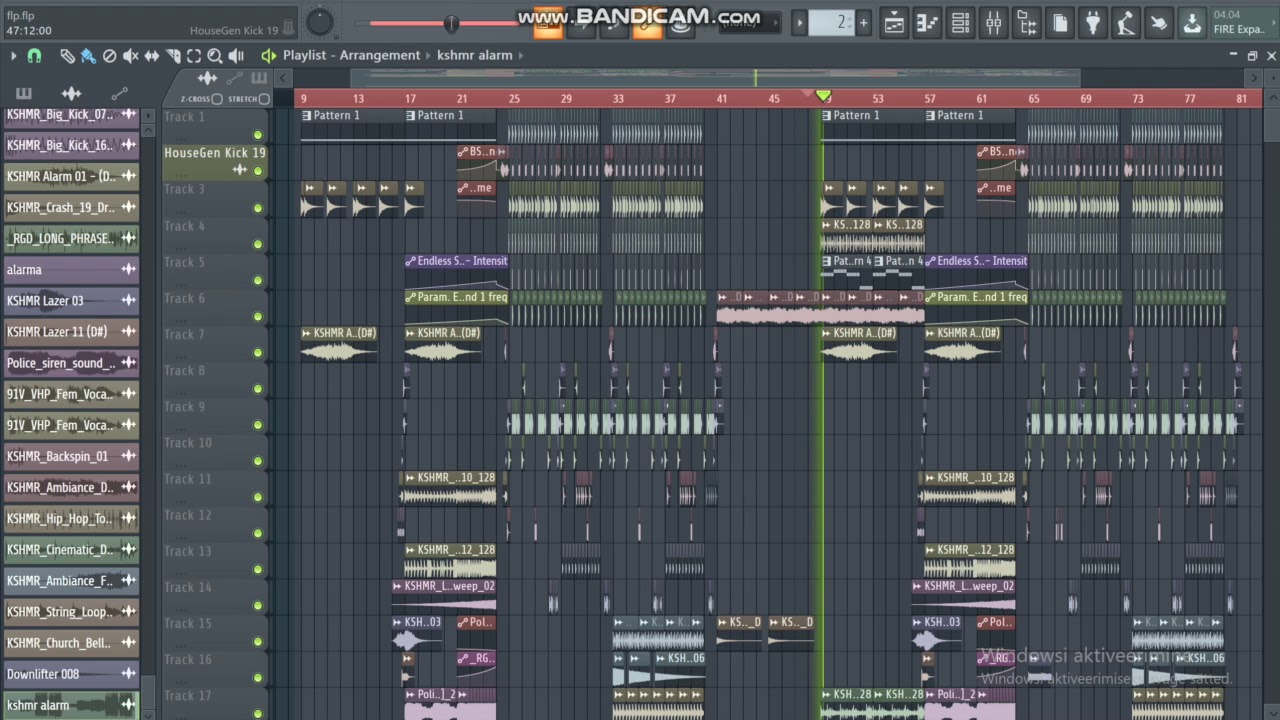
Task: Open the project picker pages icon
Action: [1060, 22]
